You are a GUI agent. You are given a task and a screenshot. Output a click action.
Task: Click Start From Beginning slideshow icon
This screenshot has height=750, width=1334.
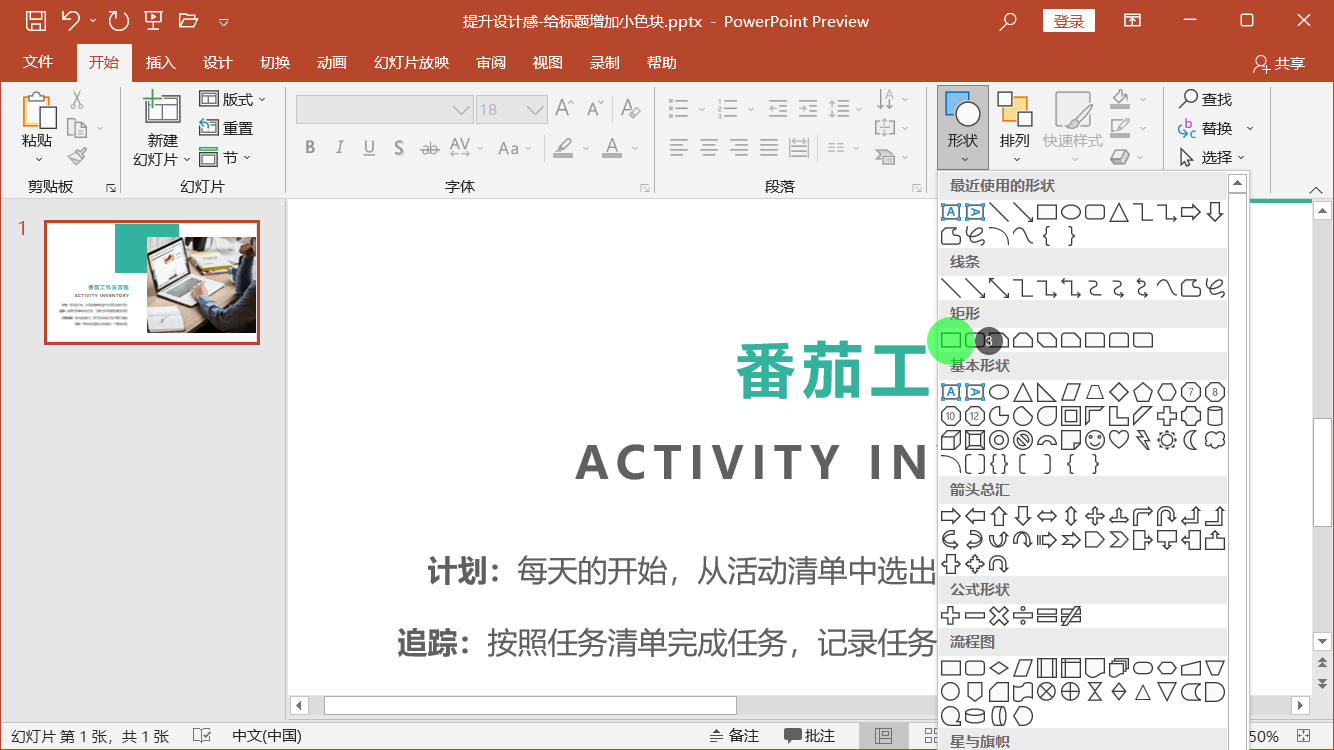click(x=153, y=21)
